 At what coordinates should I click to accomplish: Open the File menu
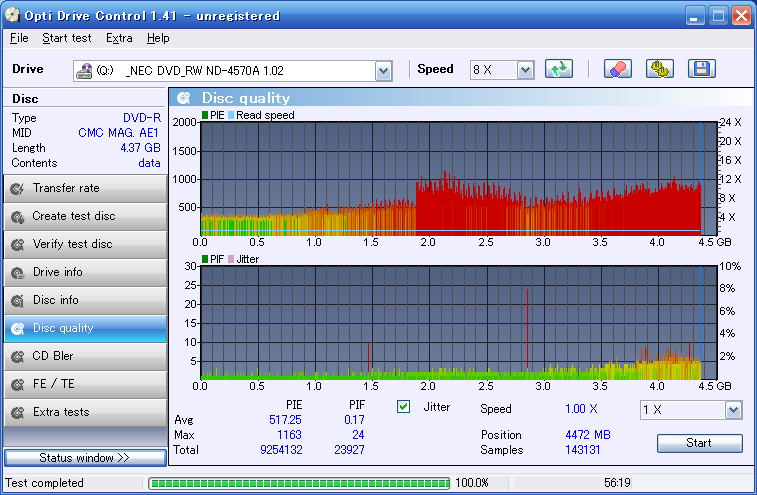click(x=19, y=38)
